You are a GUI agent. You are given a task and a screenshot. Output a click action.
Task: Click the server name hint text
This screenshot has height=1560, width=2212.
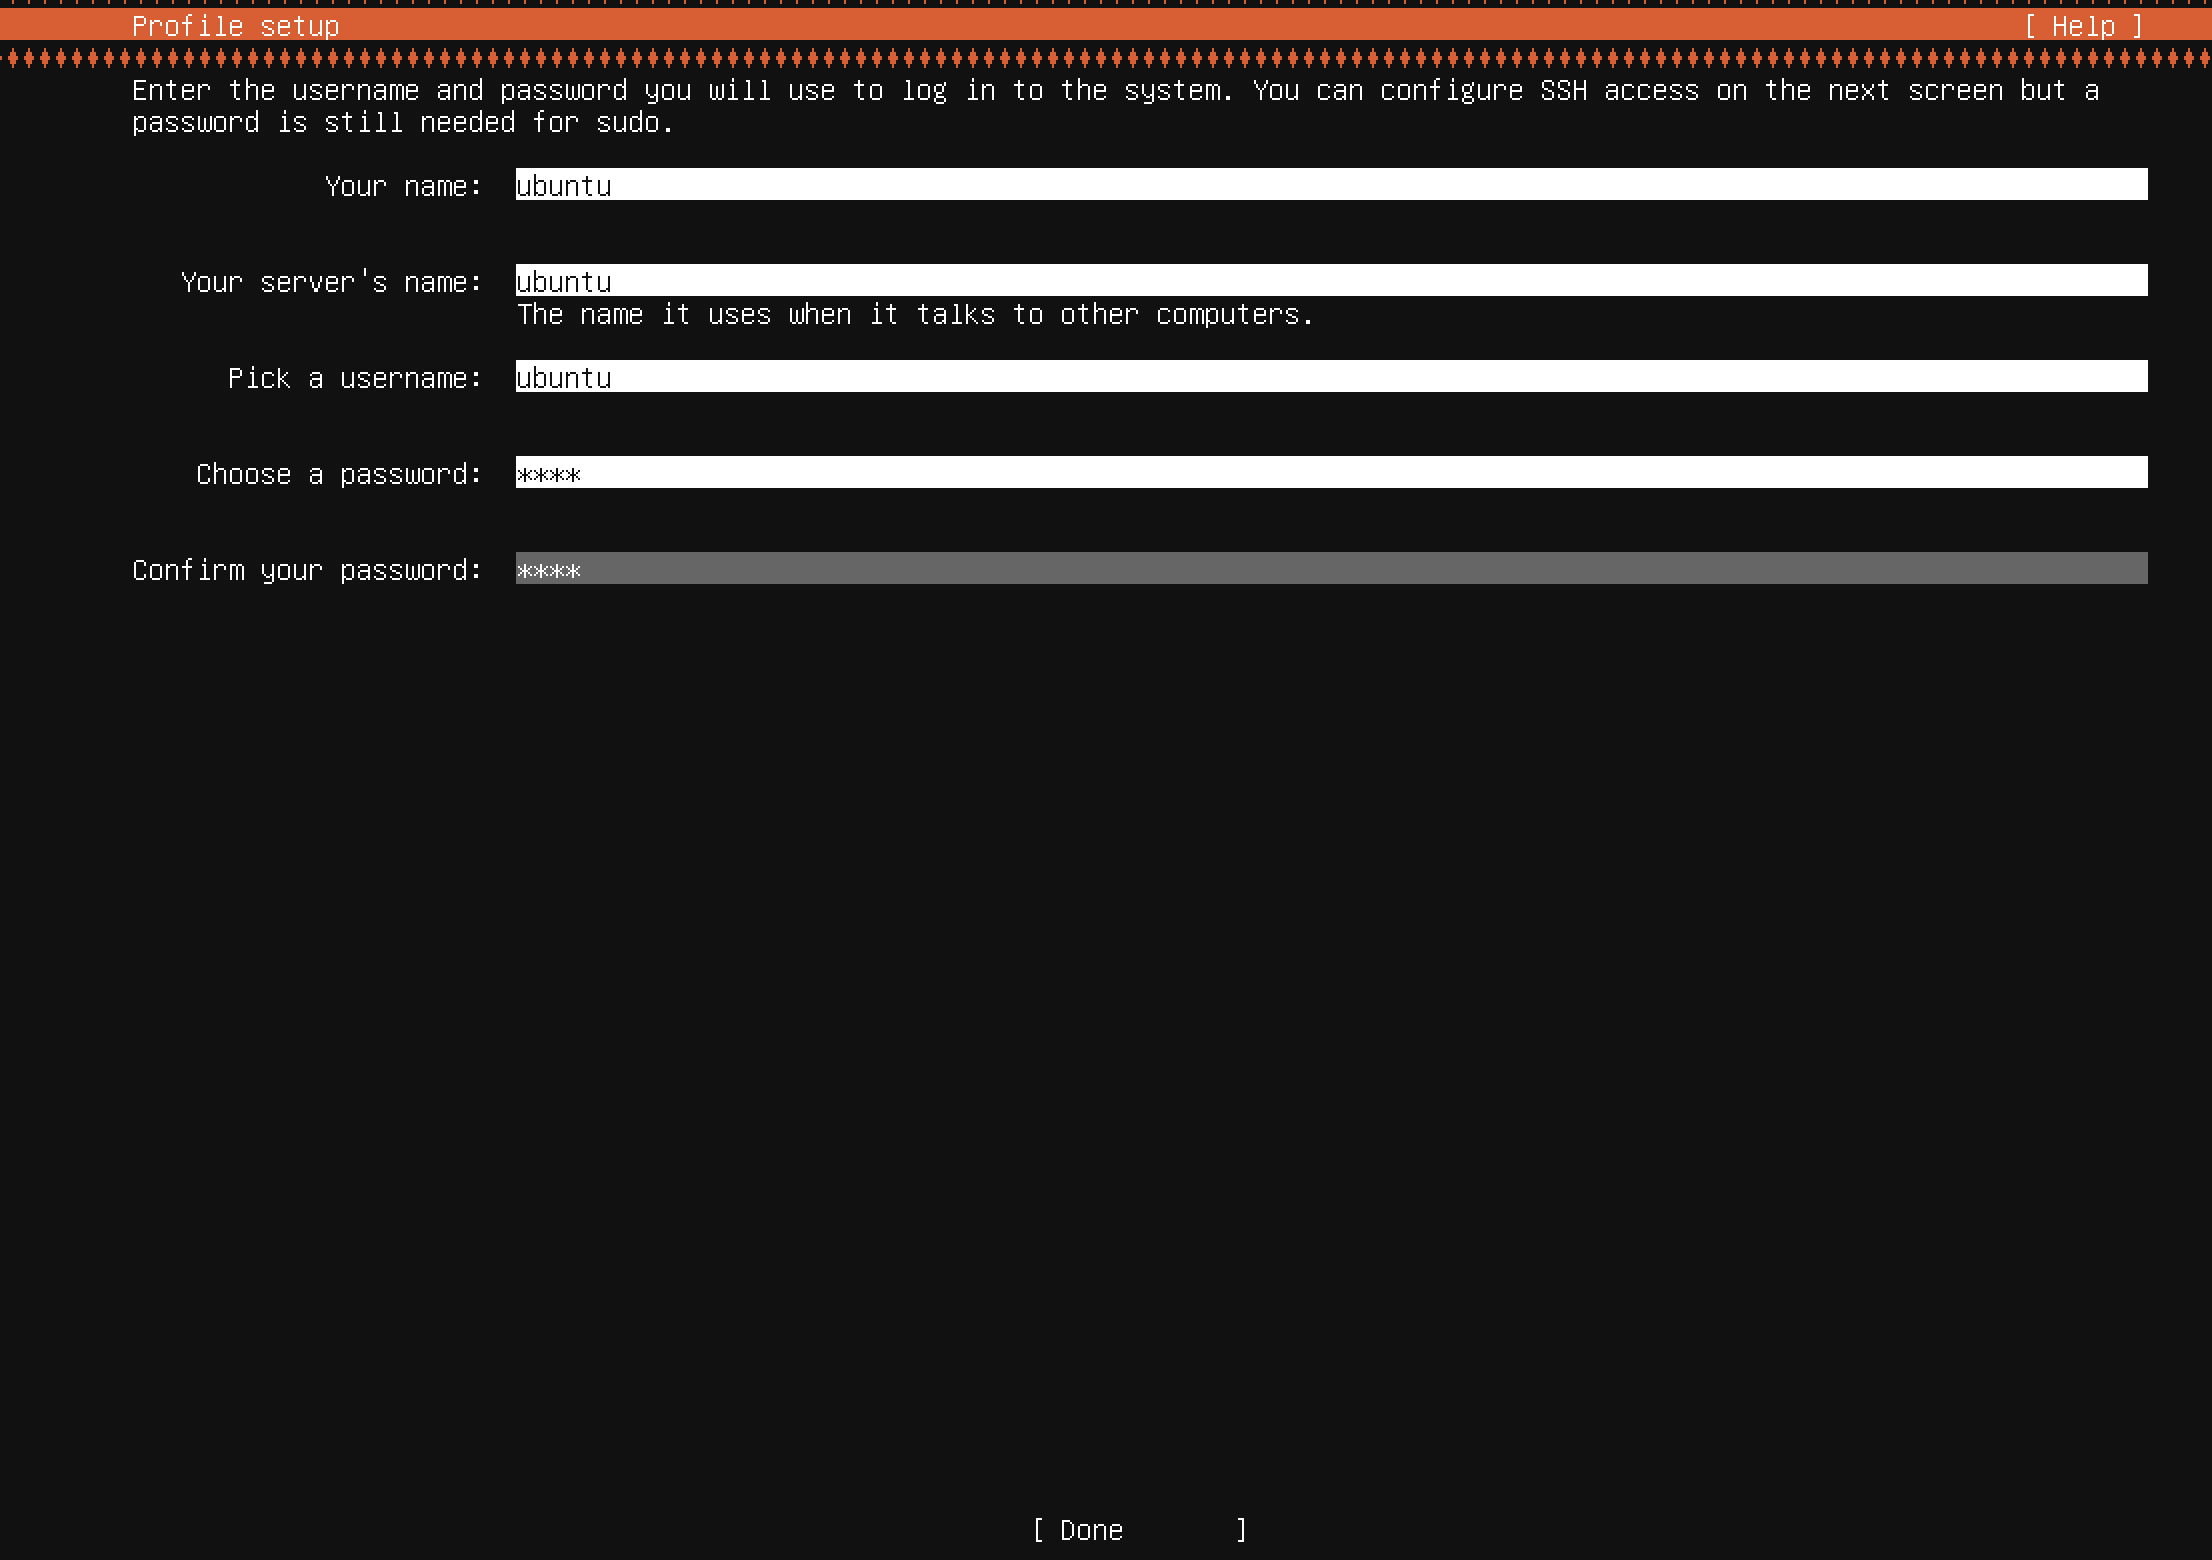tap(914, 315)
